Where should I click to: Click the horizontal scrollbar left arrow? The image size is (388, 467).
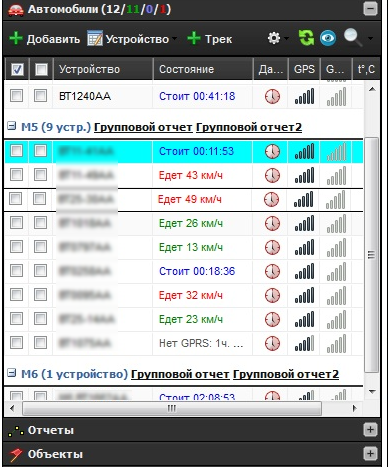pyautogui.click(x=12, y=408)
